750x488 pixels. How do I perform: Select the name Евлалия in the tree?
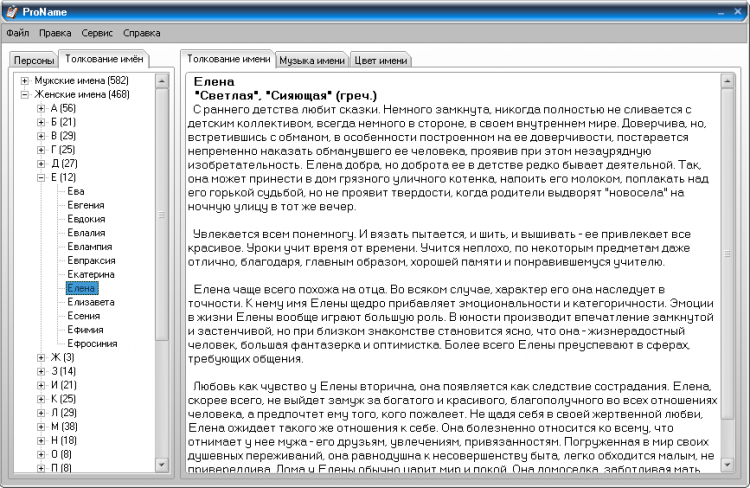click(86, 233)
